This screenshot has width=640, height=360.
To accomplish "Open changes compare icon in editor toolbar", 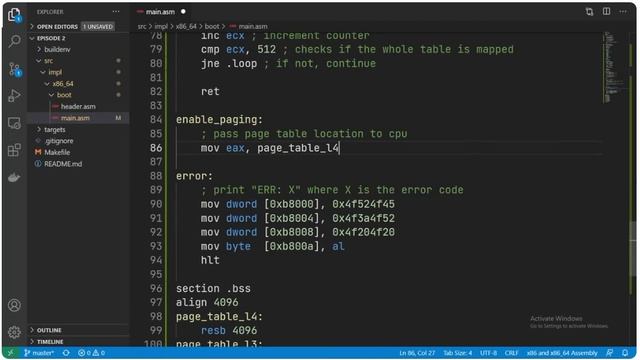I will click(589, 11).
